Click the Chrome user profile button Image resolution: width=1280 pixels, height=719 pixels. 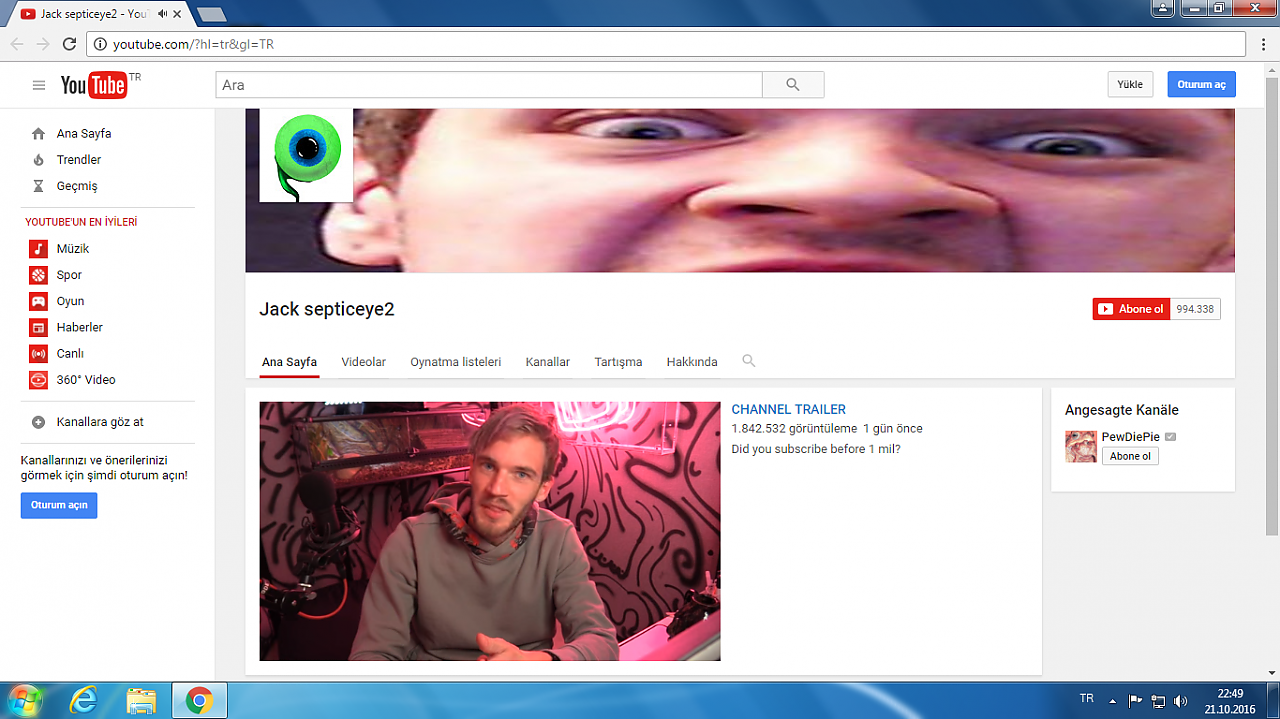click(1163, 8)
